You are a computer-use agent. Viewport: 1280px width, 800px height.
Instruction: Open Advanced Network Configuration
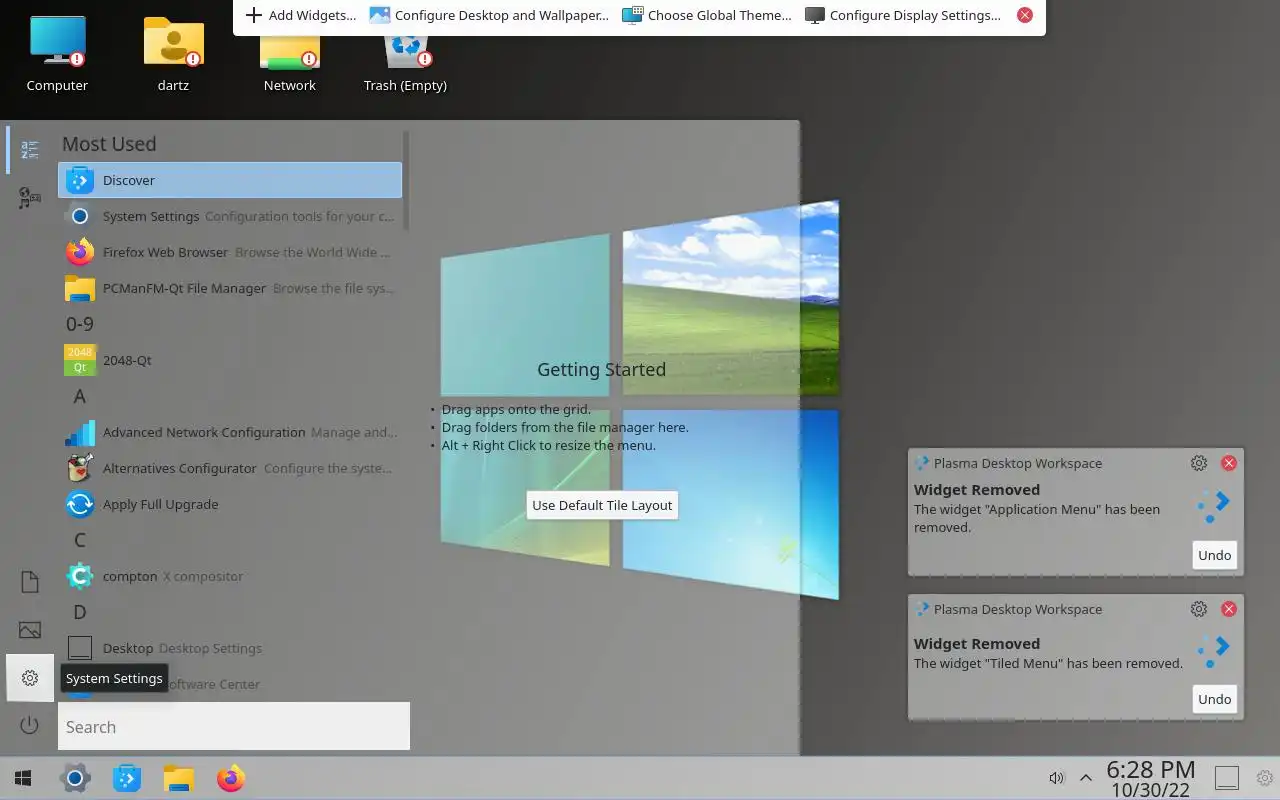point(230,432)
